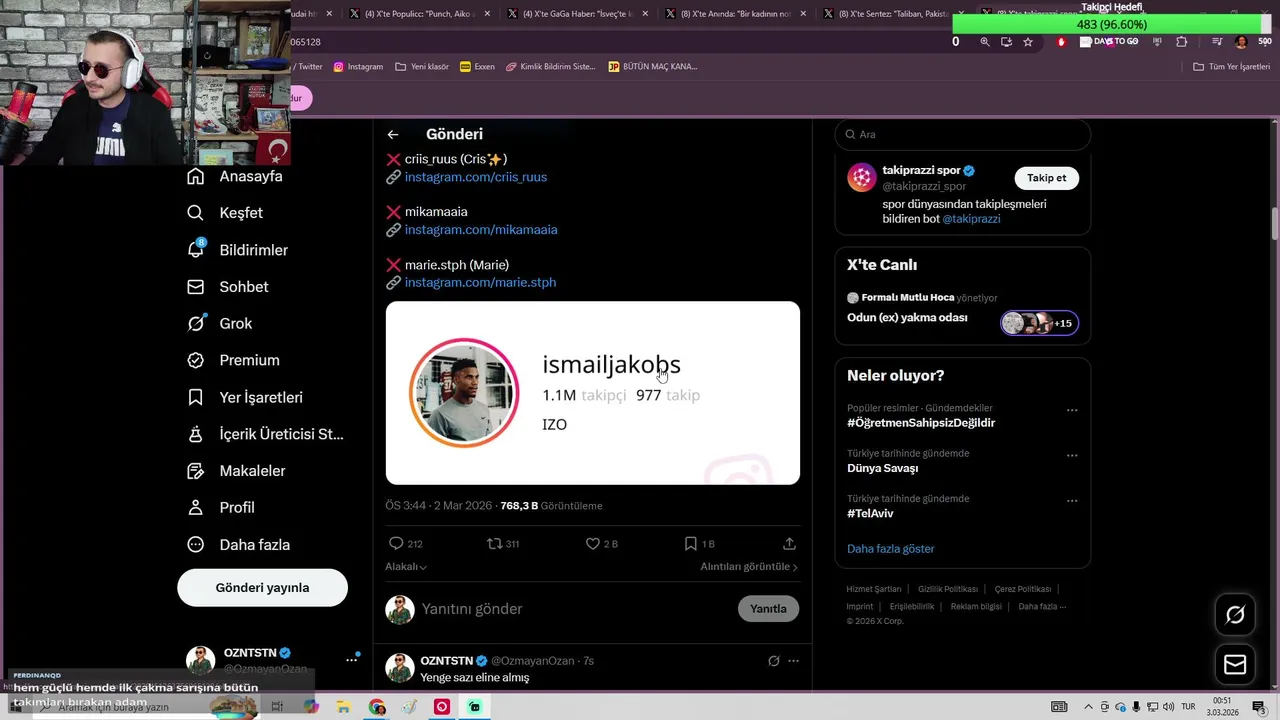Open Premium in the sidebar
The width and height of the screenshot is (1280, 720).
coord(233,360)
